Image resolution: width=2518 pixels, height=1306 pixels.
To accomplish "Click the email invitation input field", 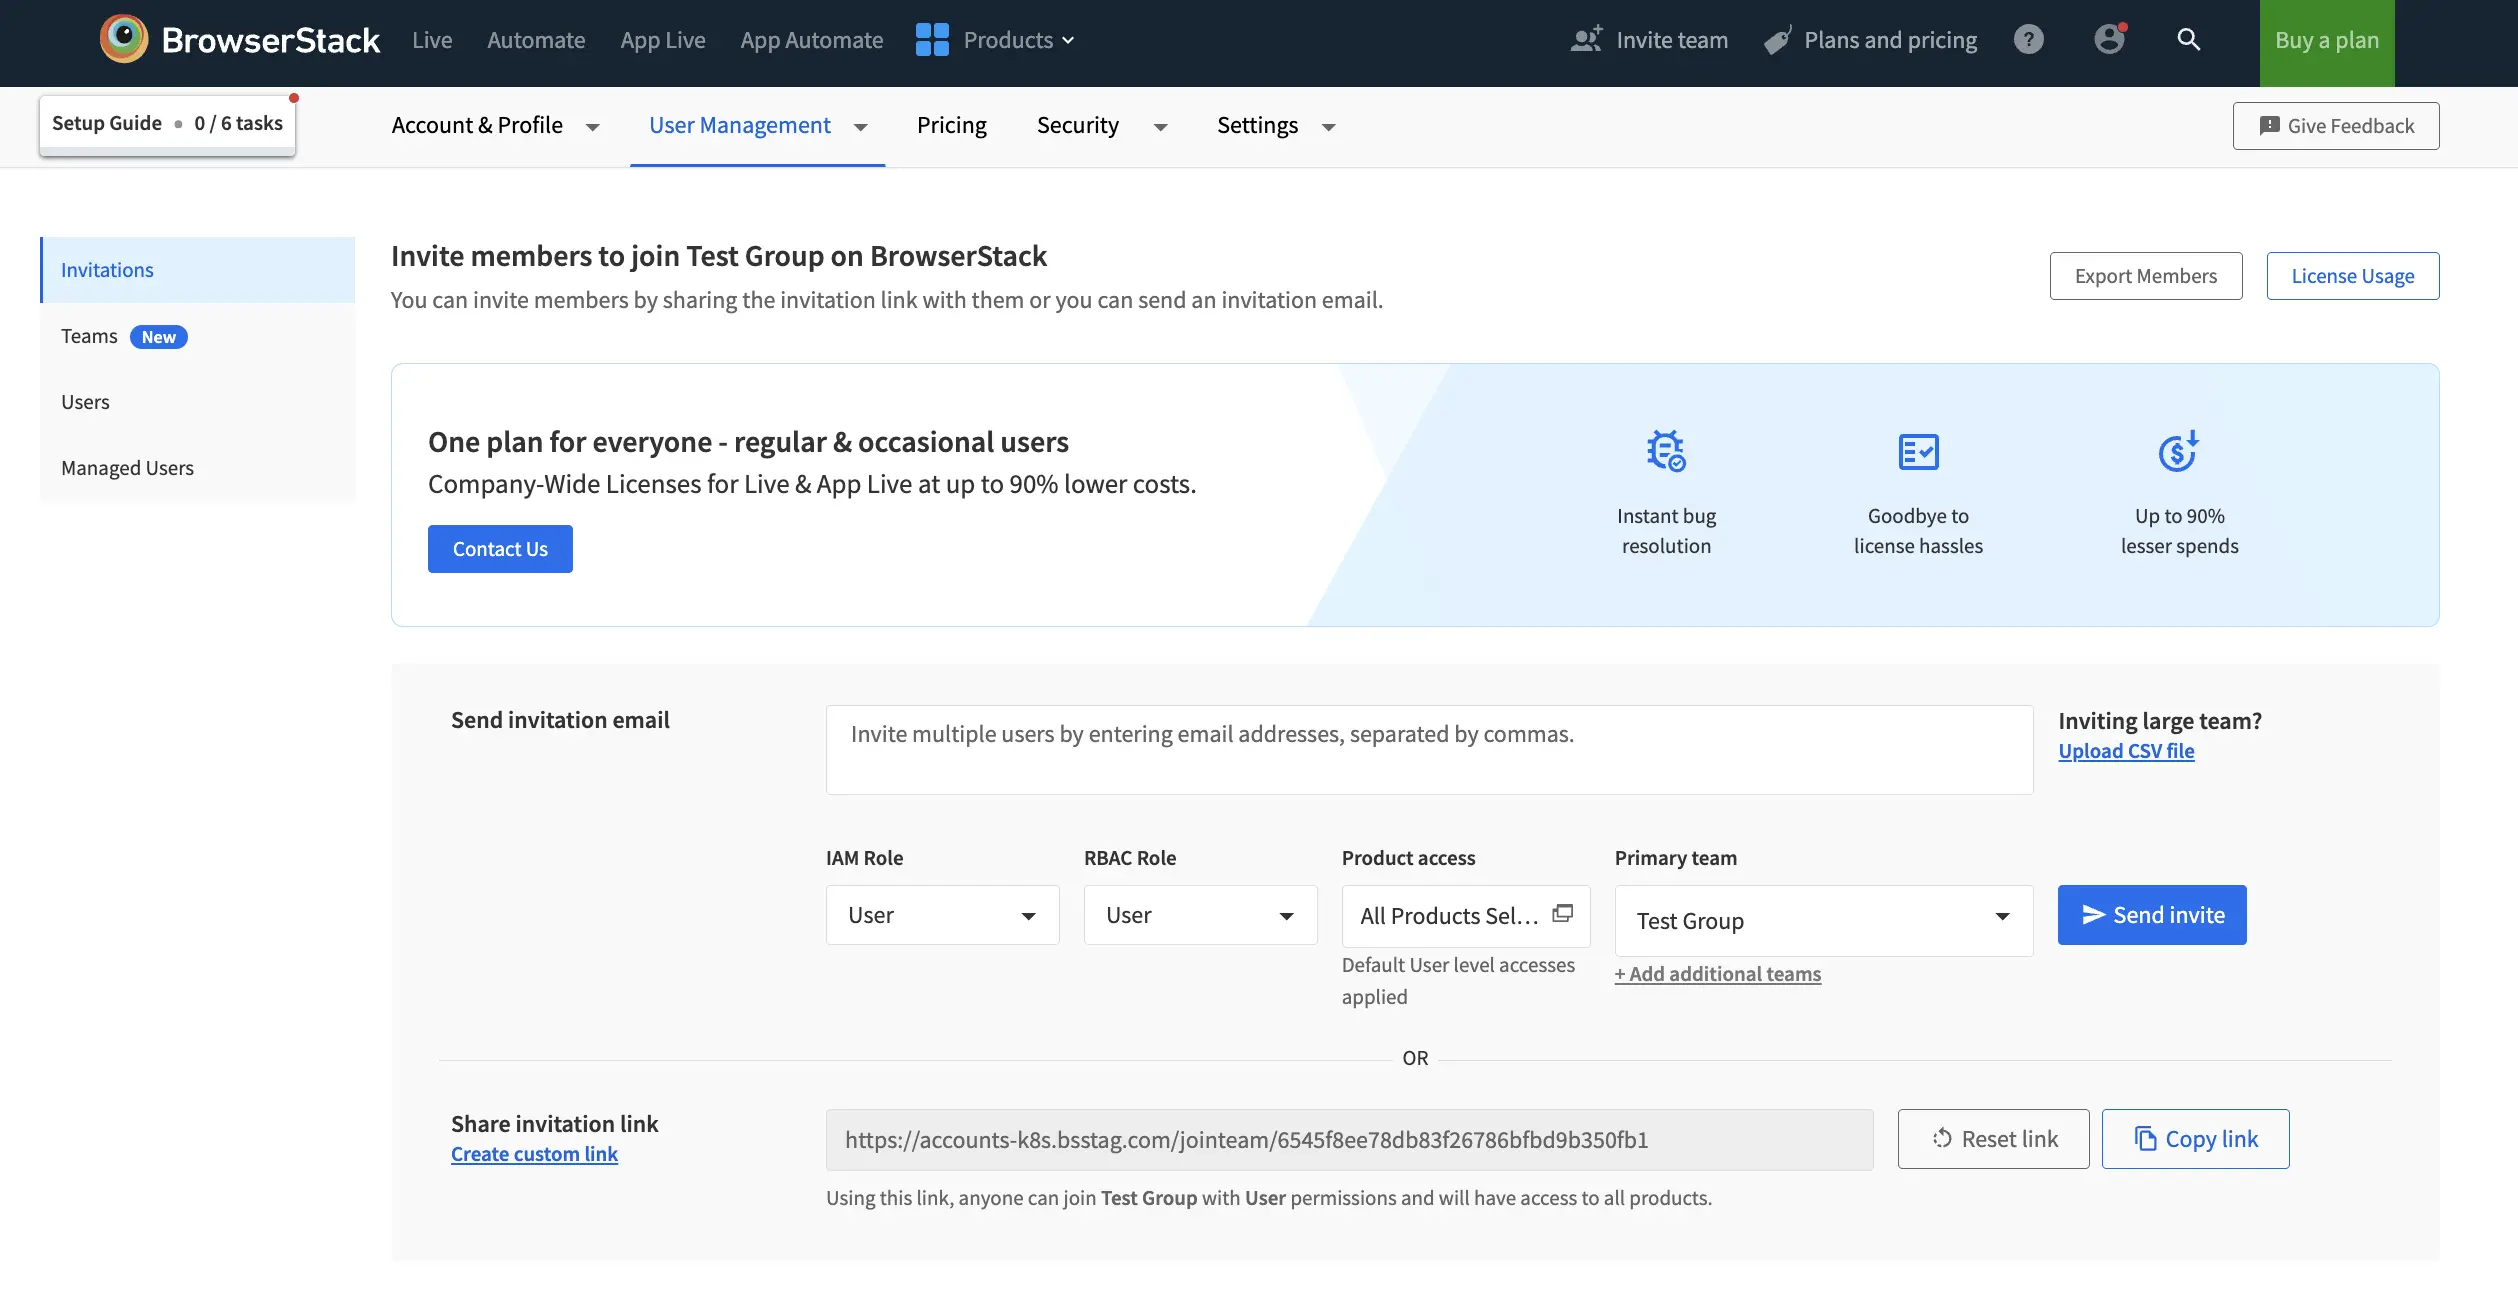I will click(1428, 749).
